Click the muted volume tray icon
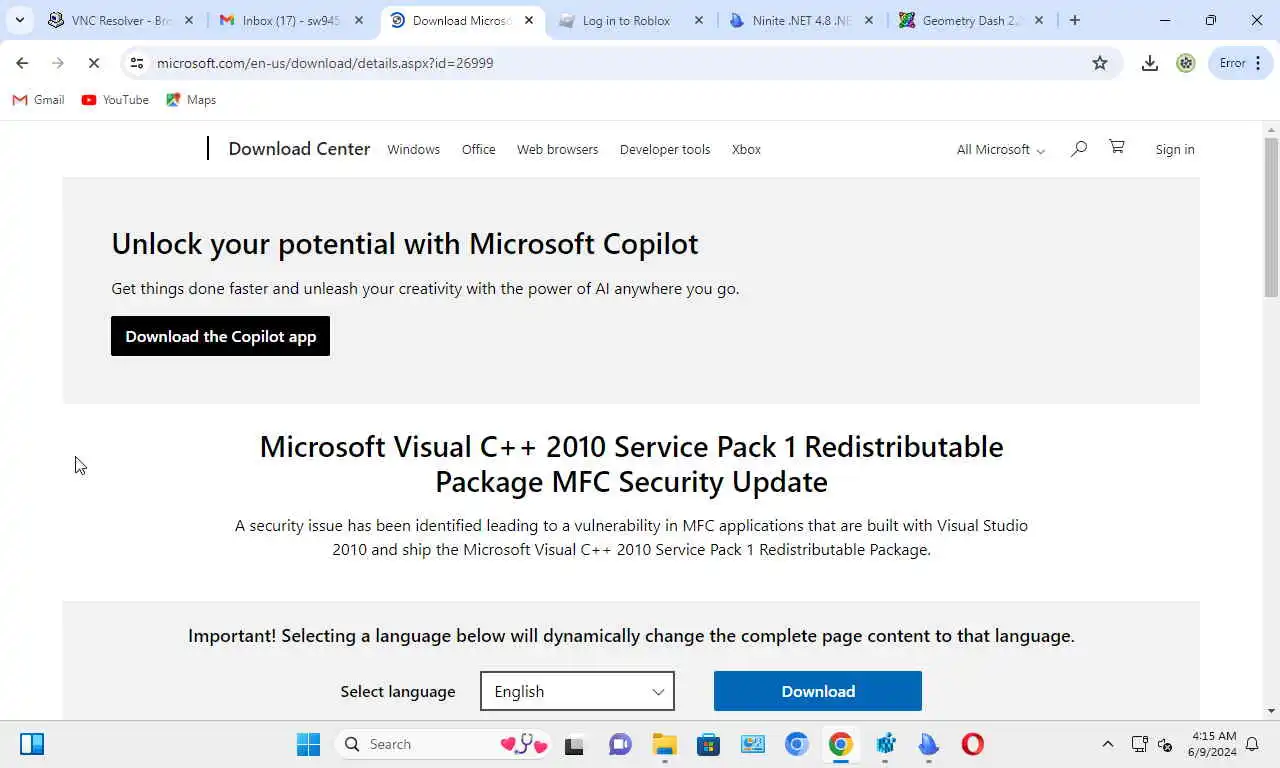Screen dimensions: 1280x768 pos(1164,744)
